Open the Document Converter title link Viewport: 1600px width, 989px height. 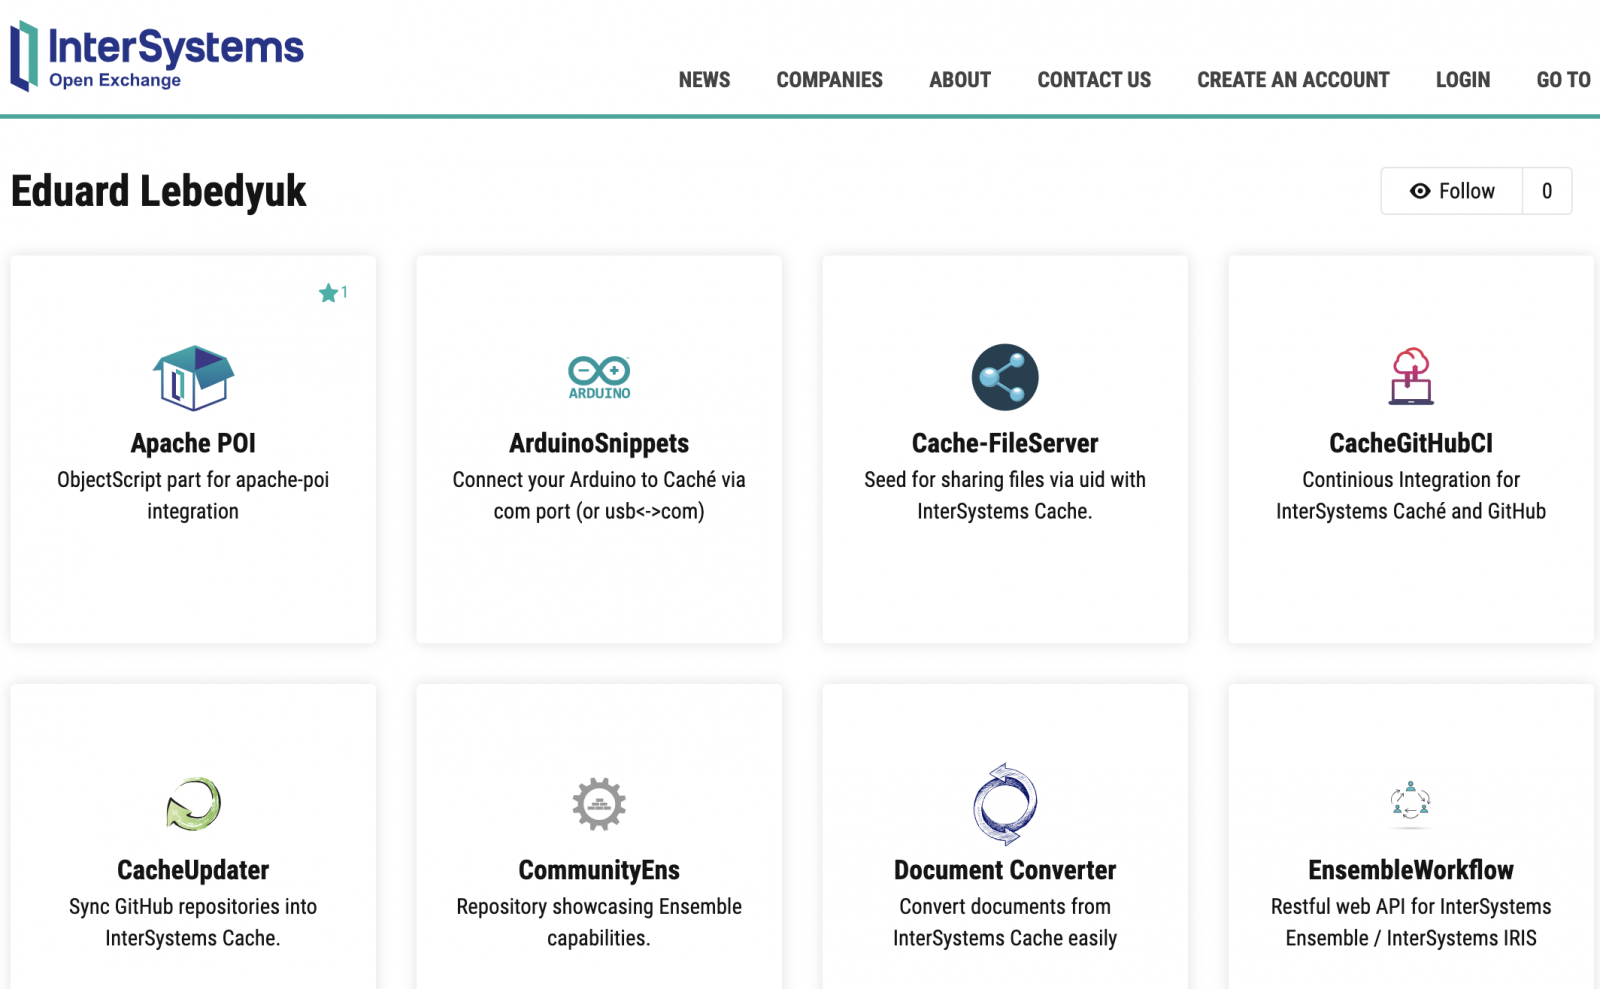pos(1005,870)
